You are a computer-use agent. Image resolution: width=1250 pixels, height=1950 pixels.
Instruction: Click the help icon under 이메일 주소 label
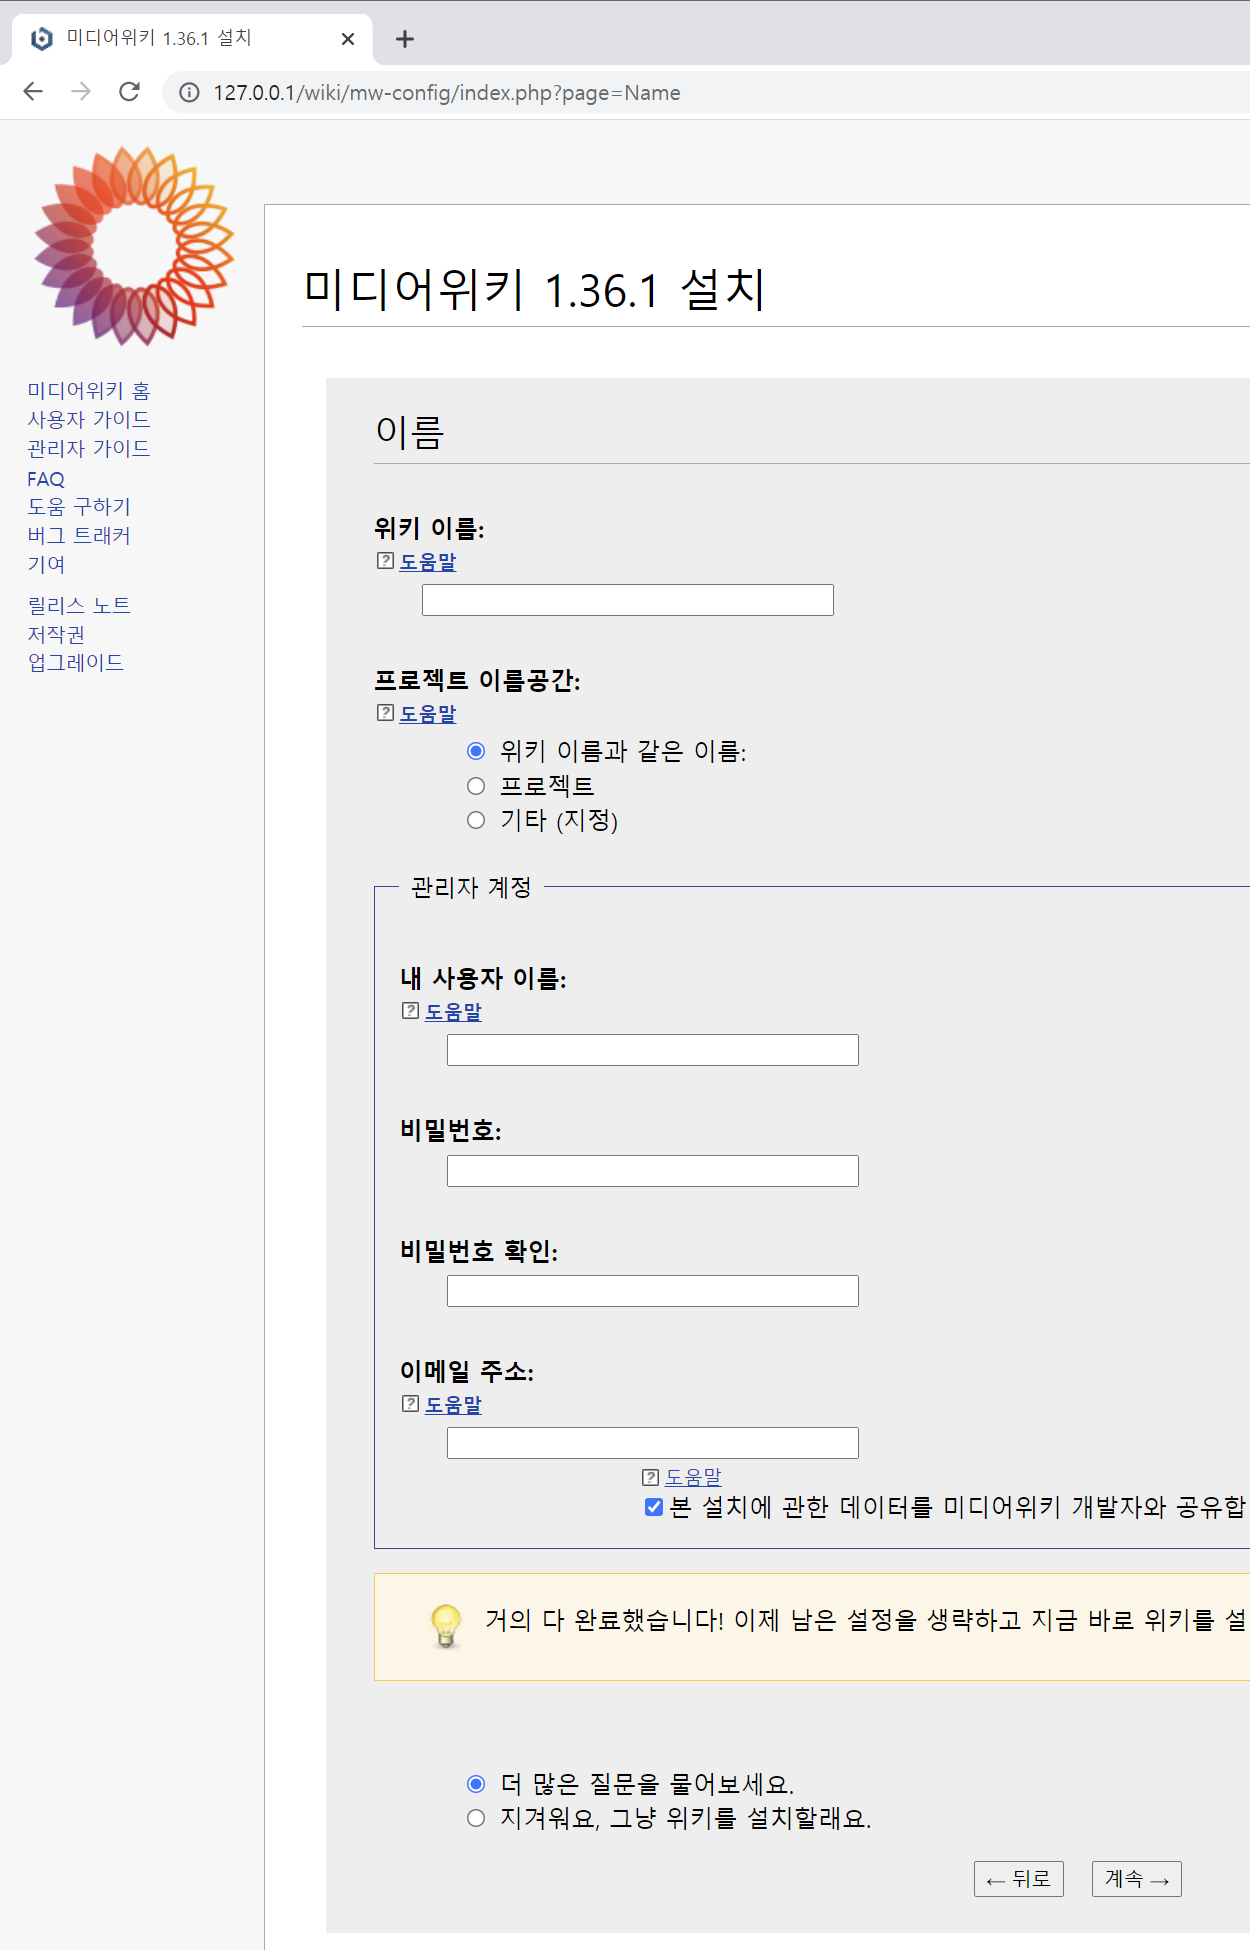[410, 1404]
